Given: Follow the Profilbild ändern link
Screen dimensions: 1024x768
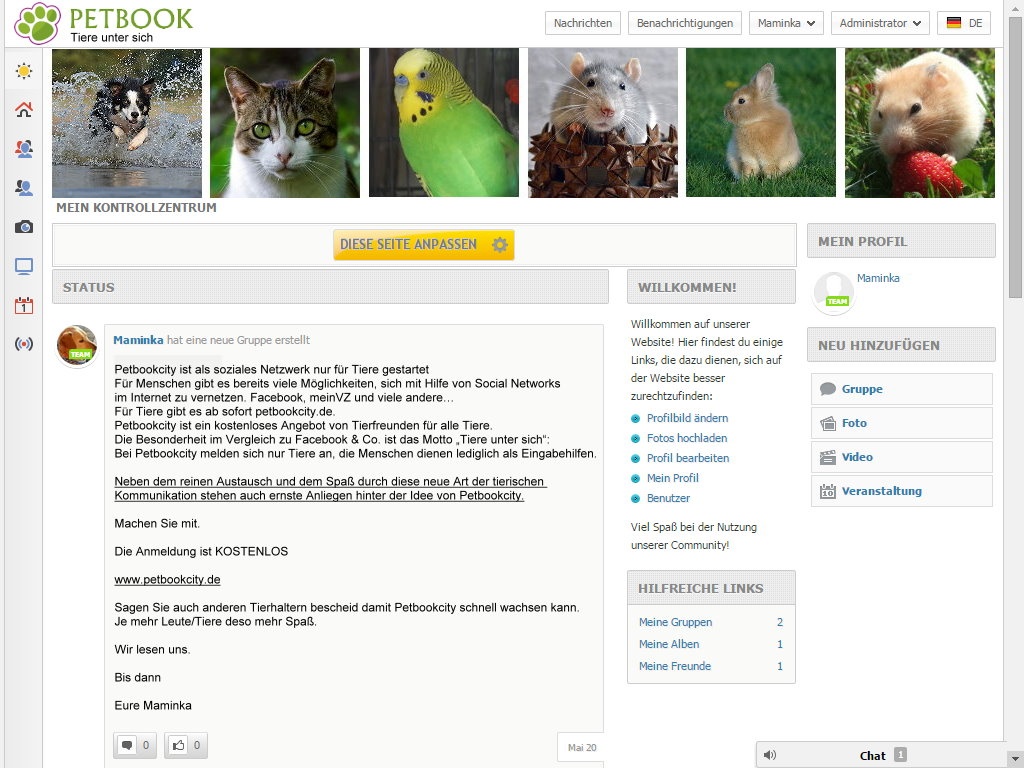Looking at the screenshot, I should coord(687,418).
